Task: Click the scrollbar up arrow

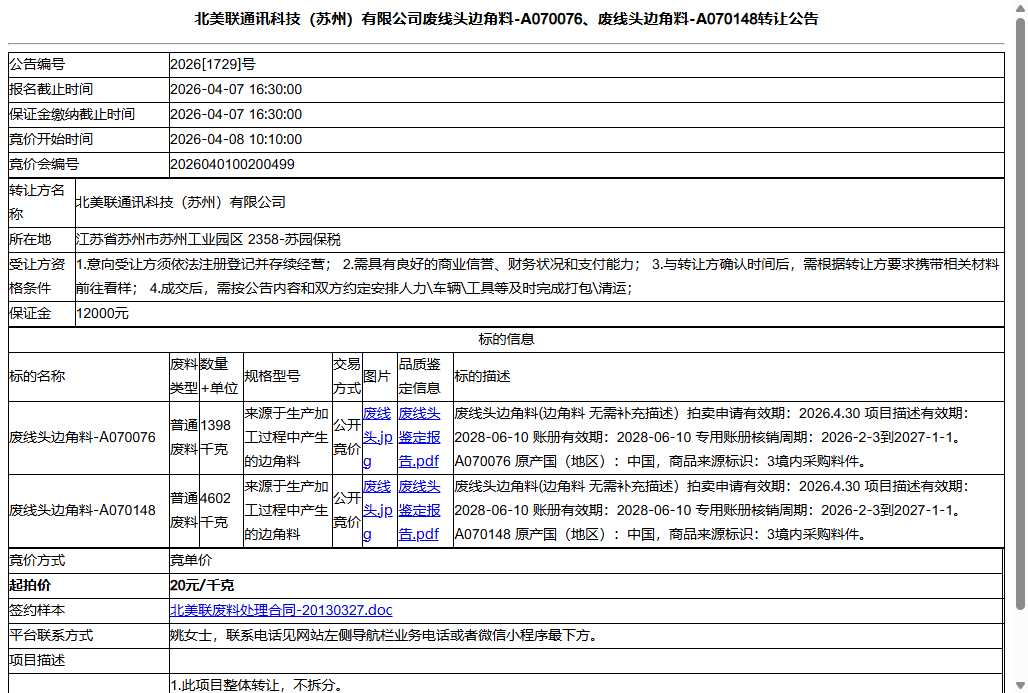Action: [x=1020, y=8]
